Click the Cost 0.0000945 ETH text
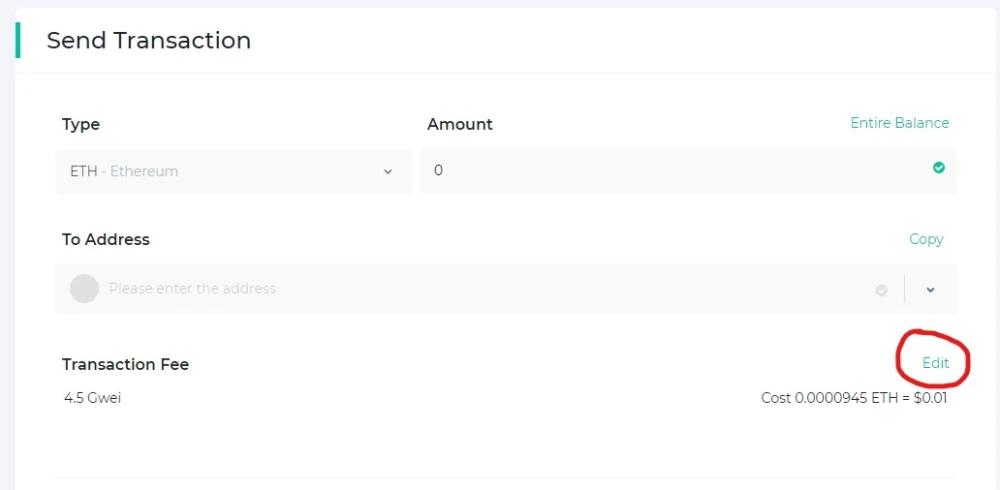The image size is (1000, 490). click(828, 398)
